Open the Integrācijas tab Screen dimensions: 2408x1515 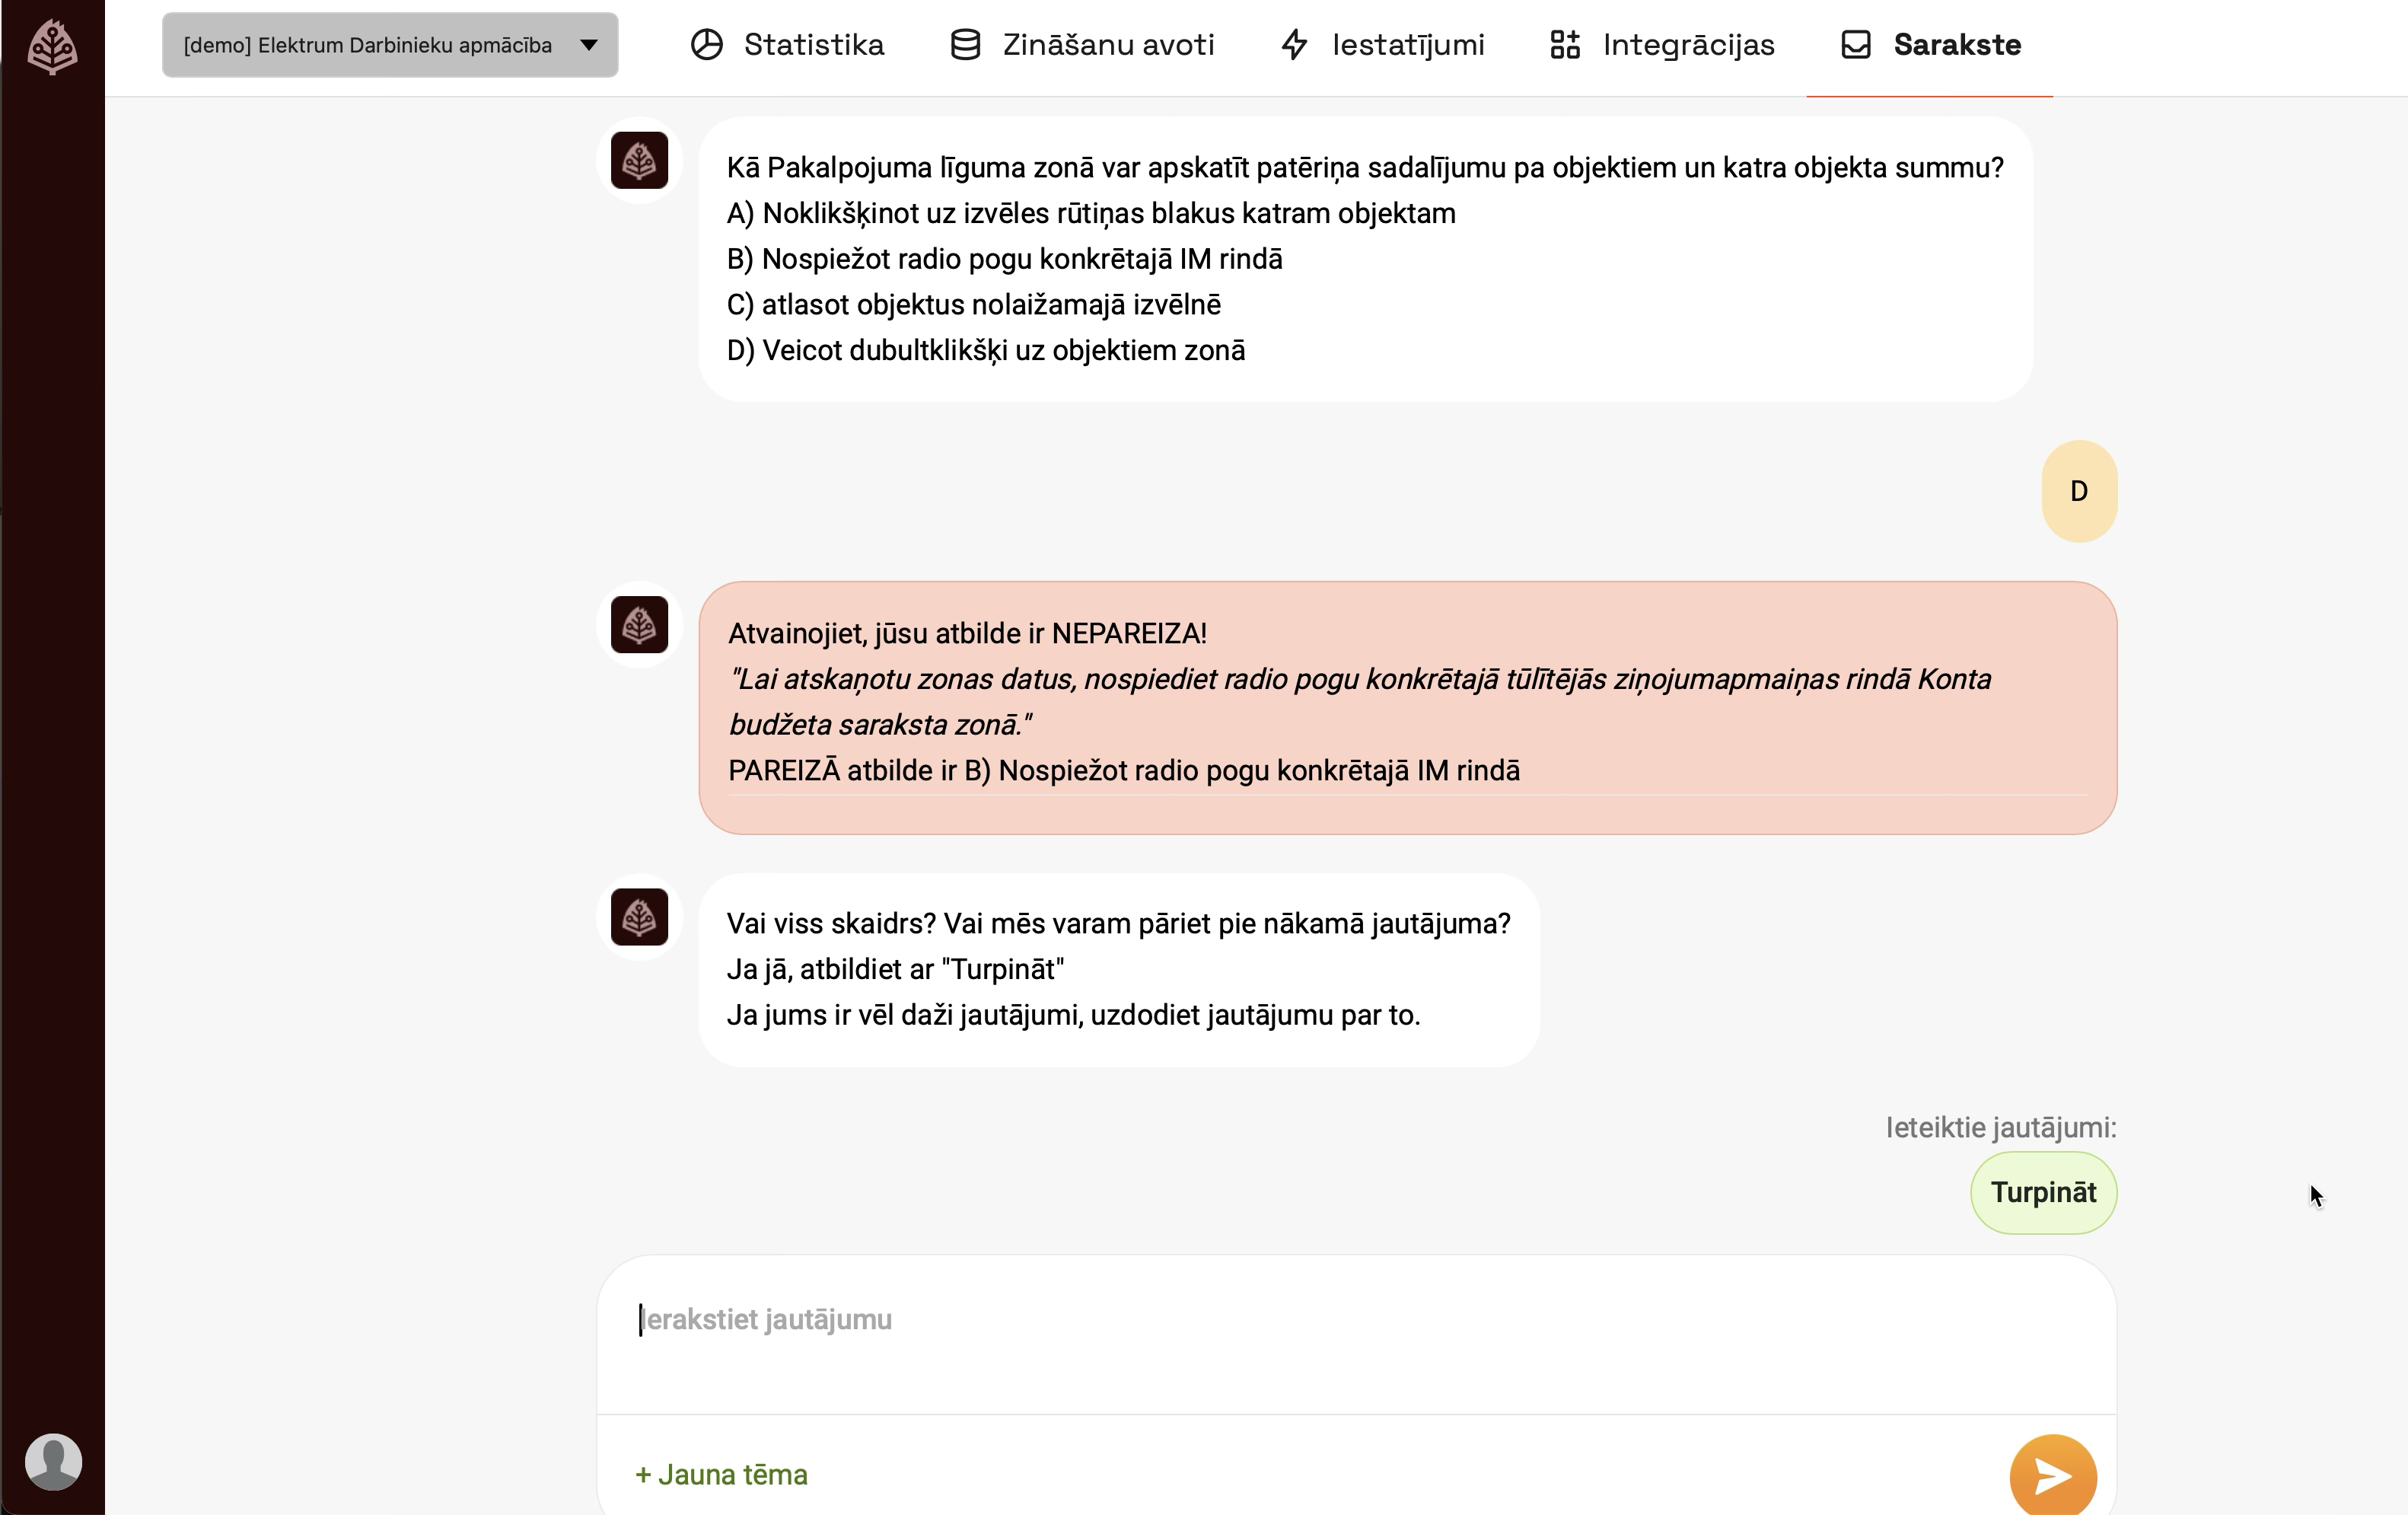click(x=1662, y=45)
